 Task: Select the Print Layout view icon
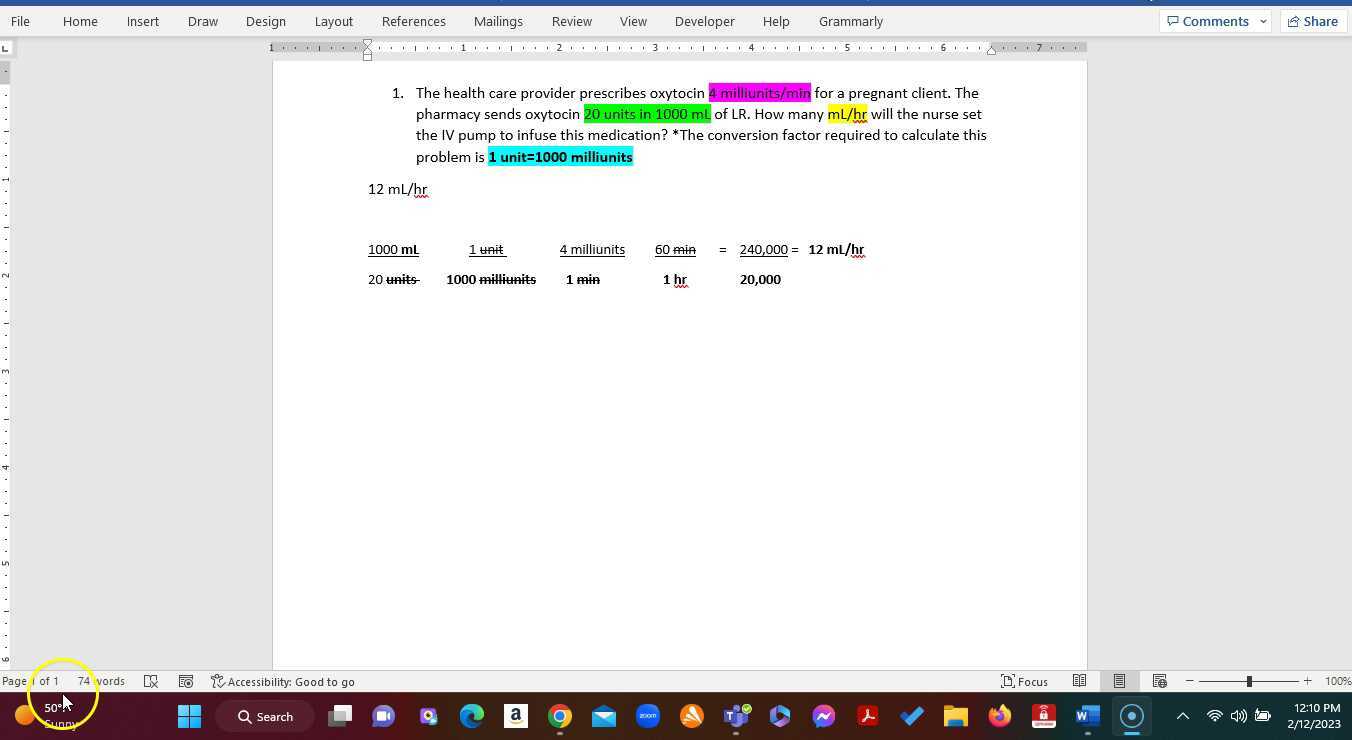(1120, 681)
